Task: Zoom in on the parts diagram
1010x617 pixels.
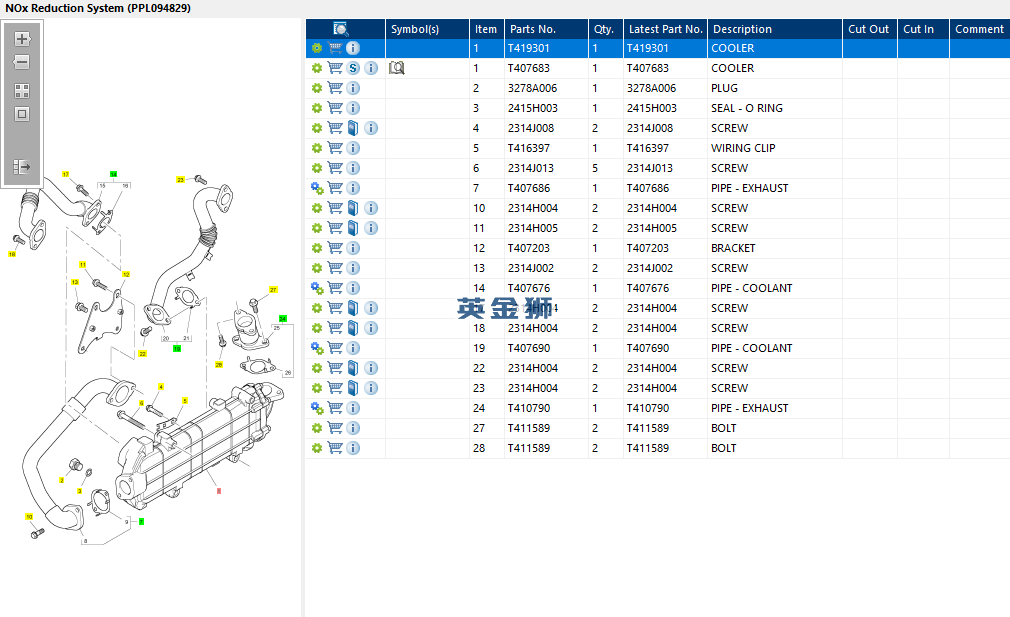Action: (22, 39)
